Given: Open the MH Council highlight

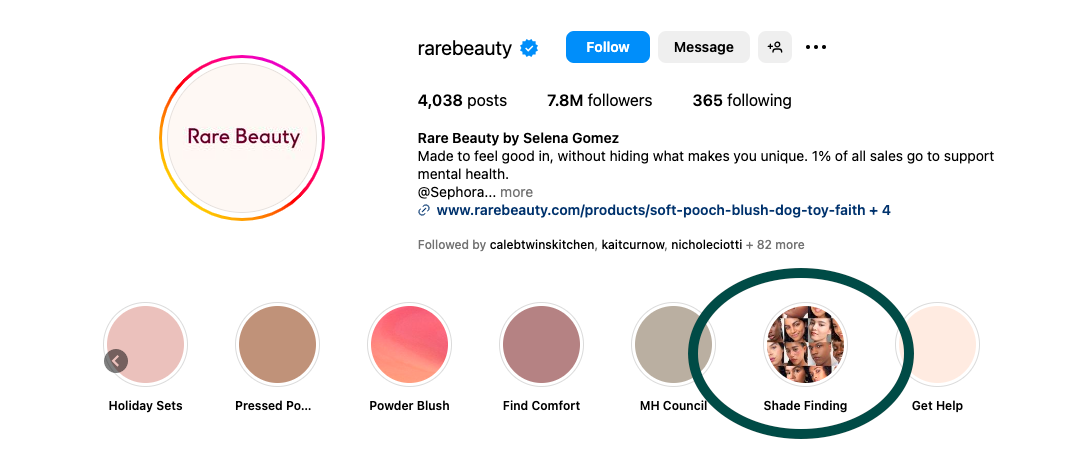Looking at the screenshot, I should (672, 346).
